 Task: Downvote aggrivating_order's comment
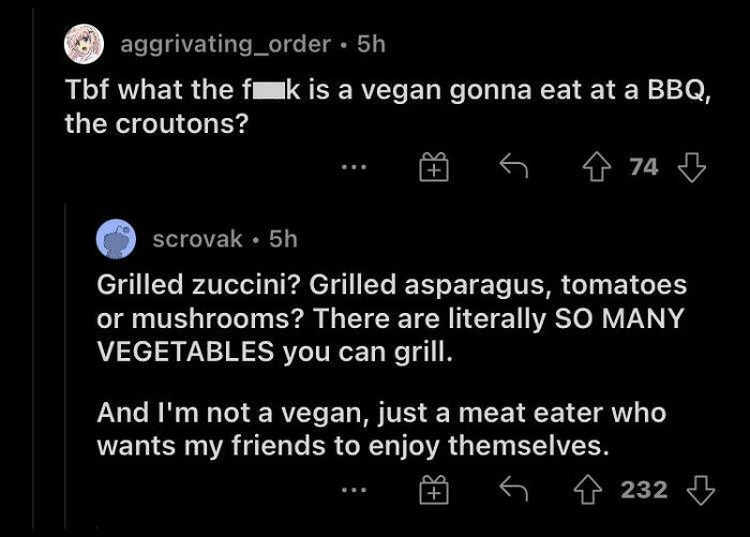tap(692, 167)
